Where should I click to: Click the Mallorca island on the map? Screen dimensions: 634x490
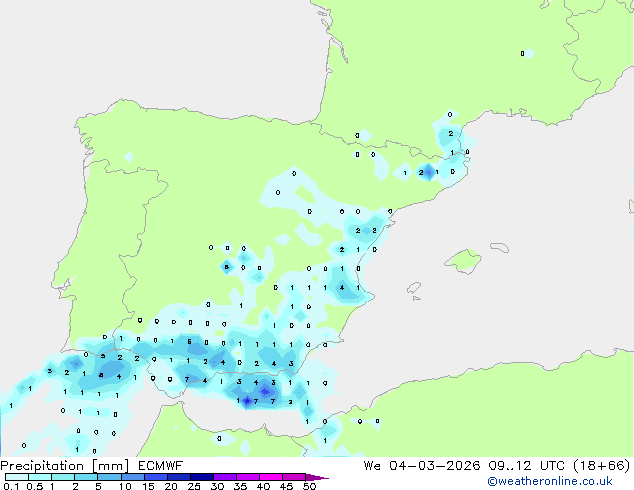pos(463,261)
